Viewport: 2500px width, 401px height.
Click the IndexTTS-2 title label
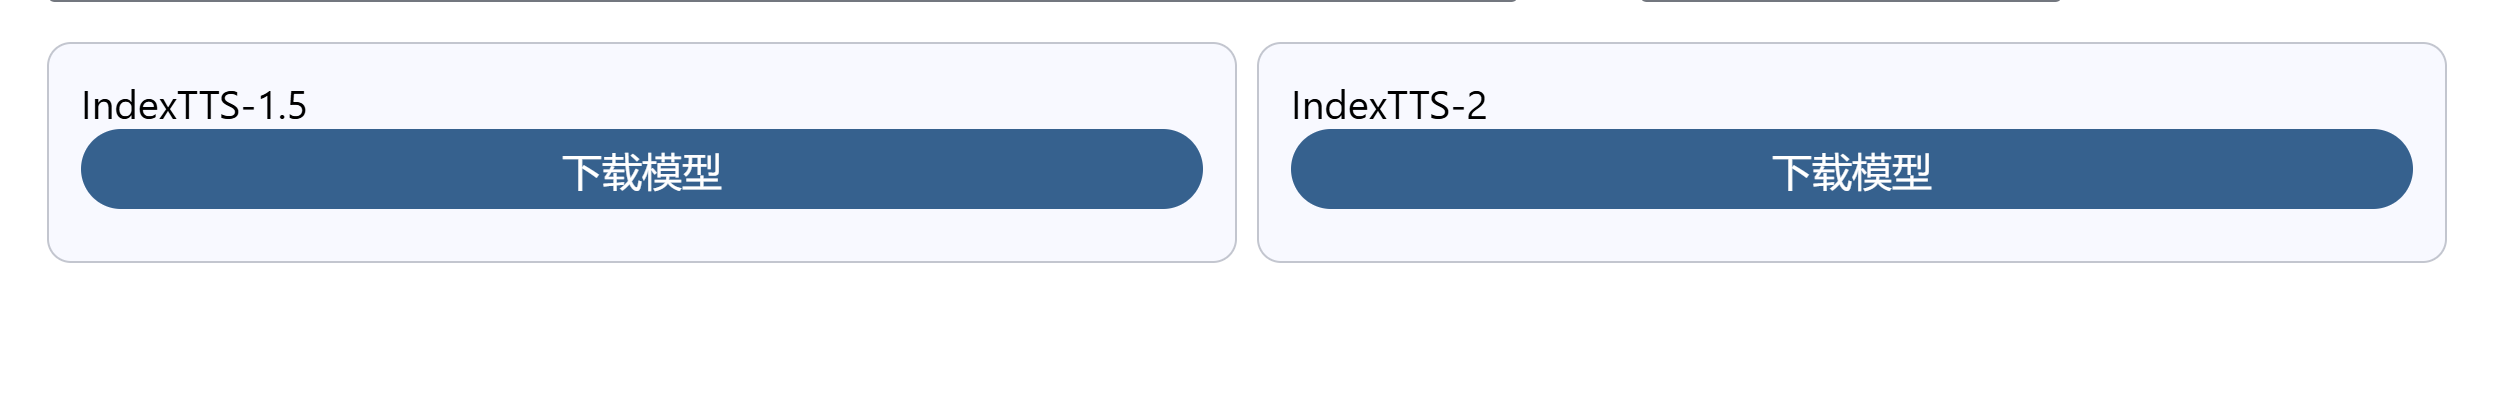click(x=1388, y=106)
